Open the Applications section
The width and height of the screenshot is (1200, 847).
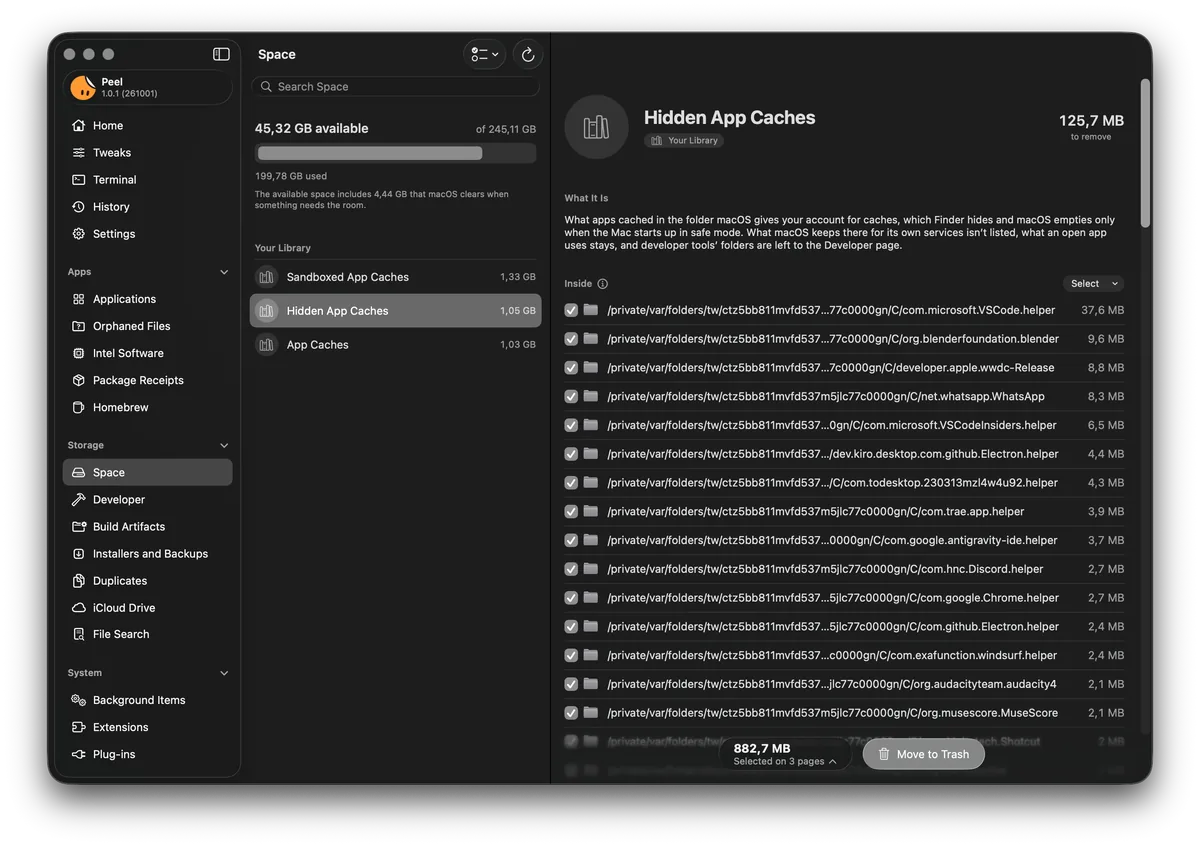tap(148, 299)
